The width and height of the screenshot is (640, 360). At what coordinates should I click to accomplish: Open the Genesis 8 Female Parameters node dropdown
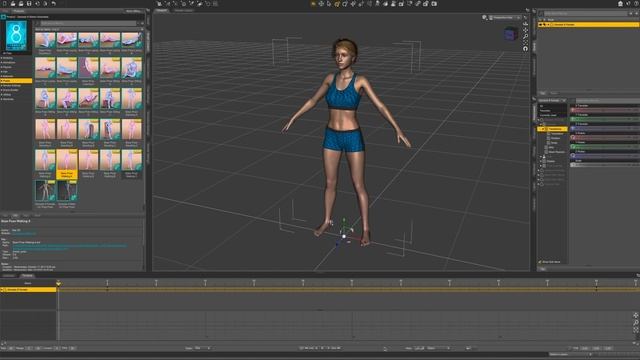(553, 100)
